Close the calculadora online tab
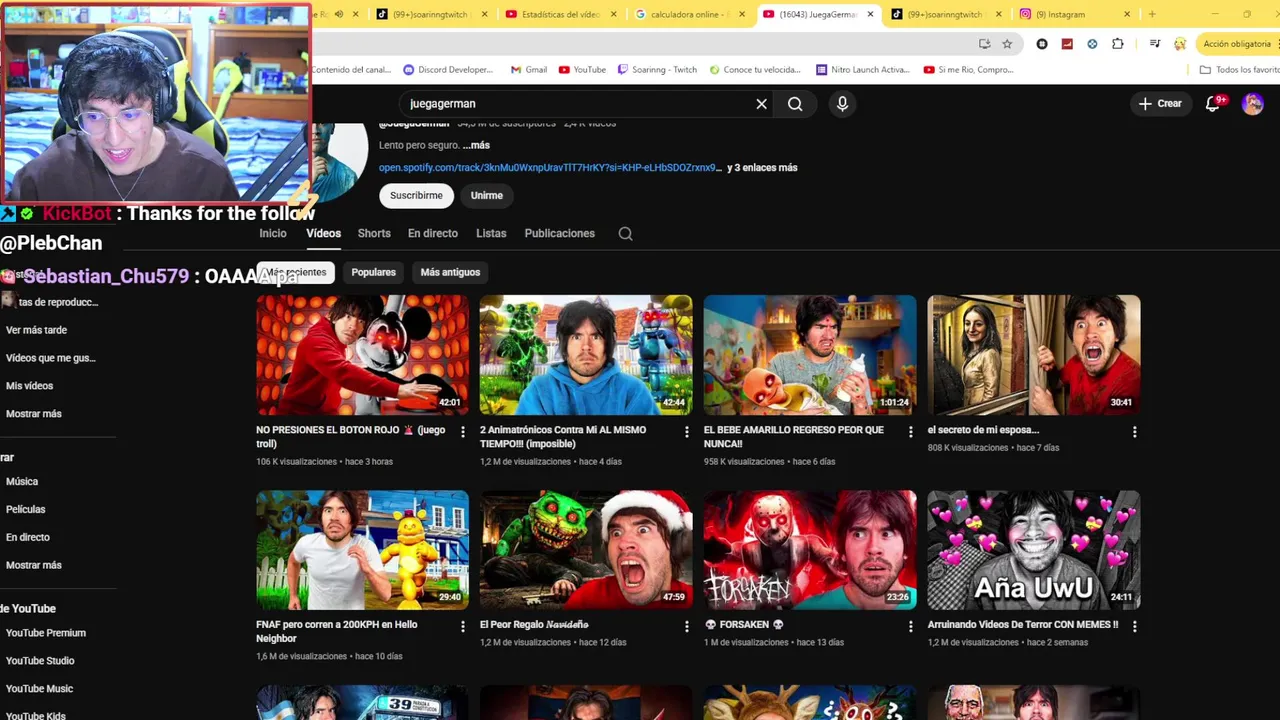Image resolution: width=1280 pixels, height=720 pixels. pos(741,14)
